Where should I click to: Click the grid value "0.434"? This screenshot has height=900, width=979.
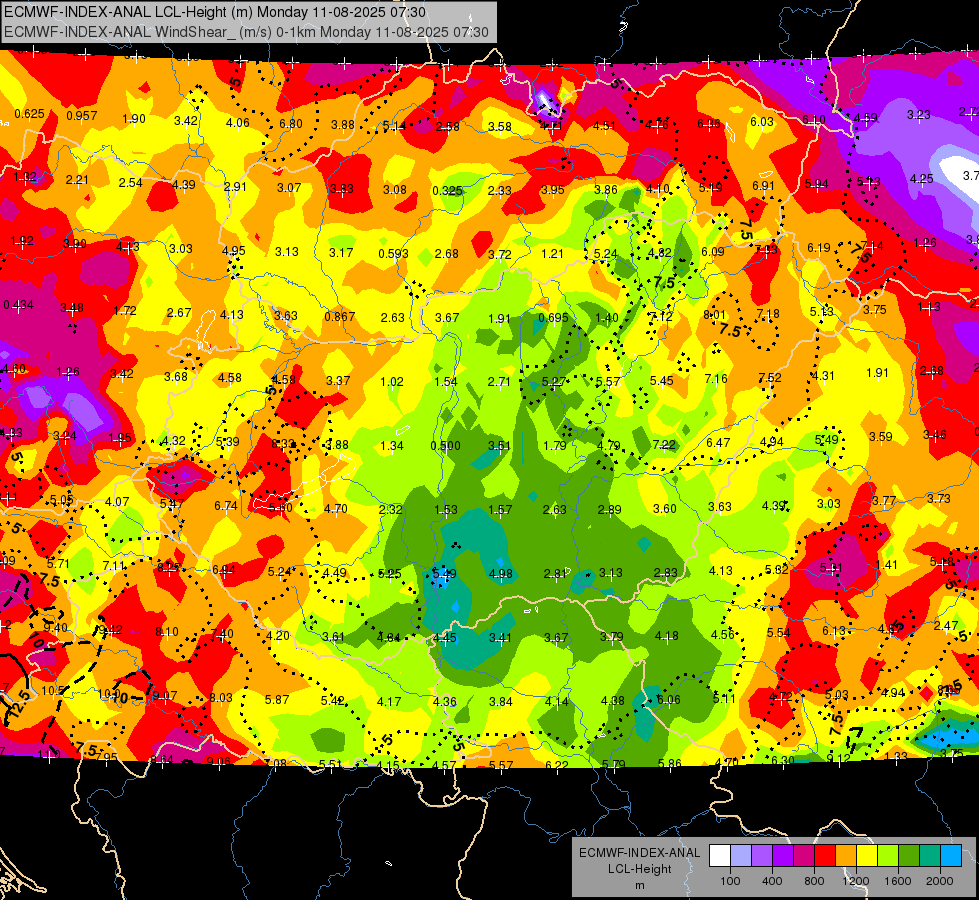tap(19, 305)
